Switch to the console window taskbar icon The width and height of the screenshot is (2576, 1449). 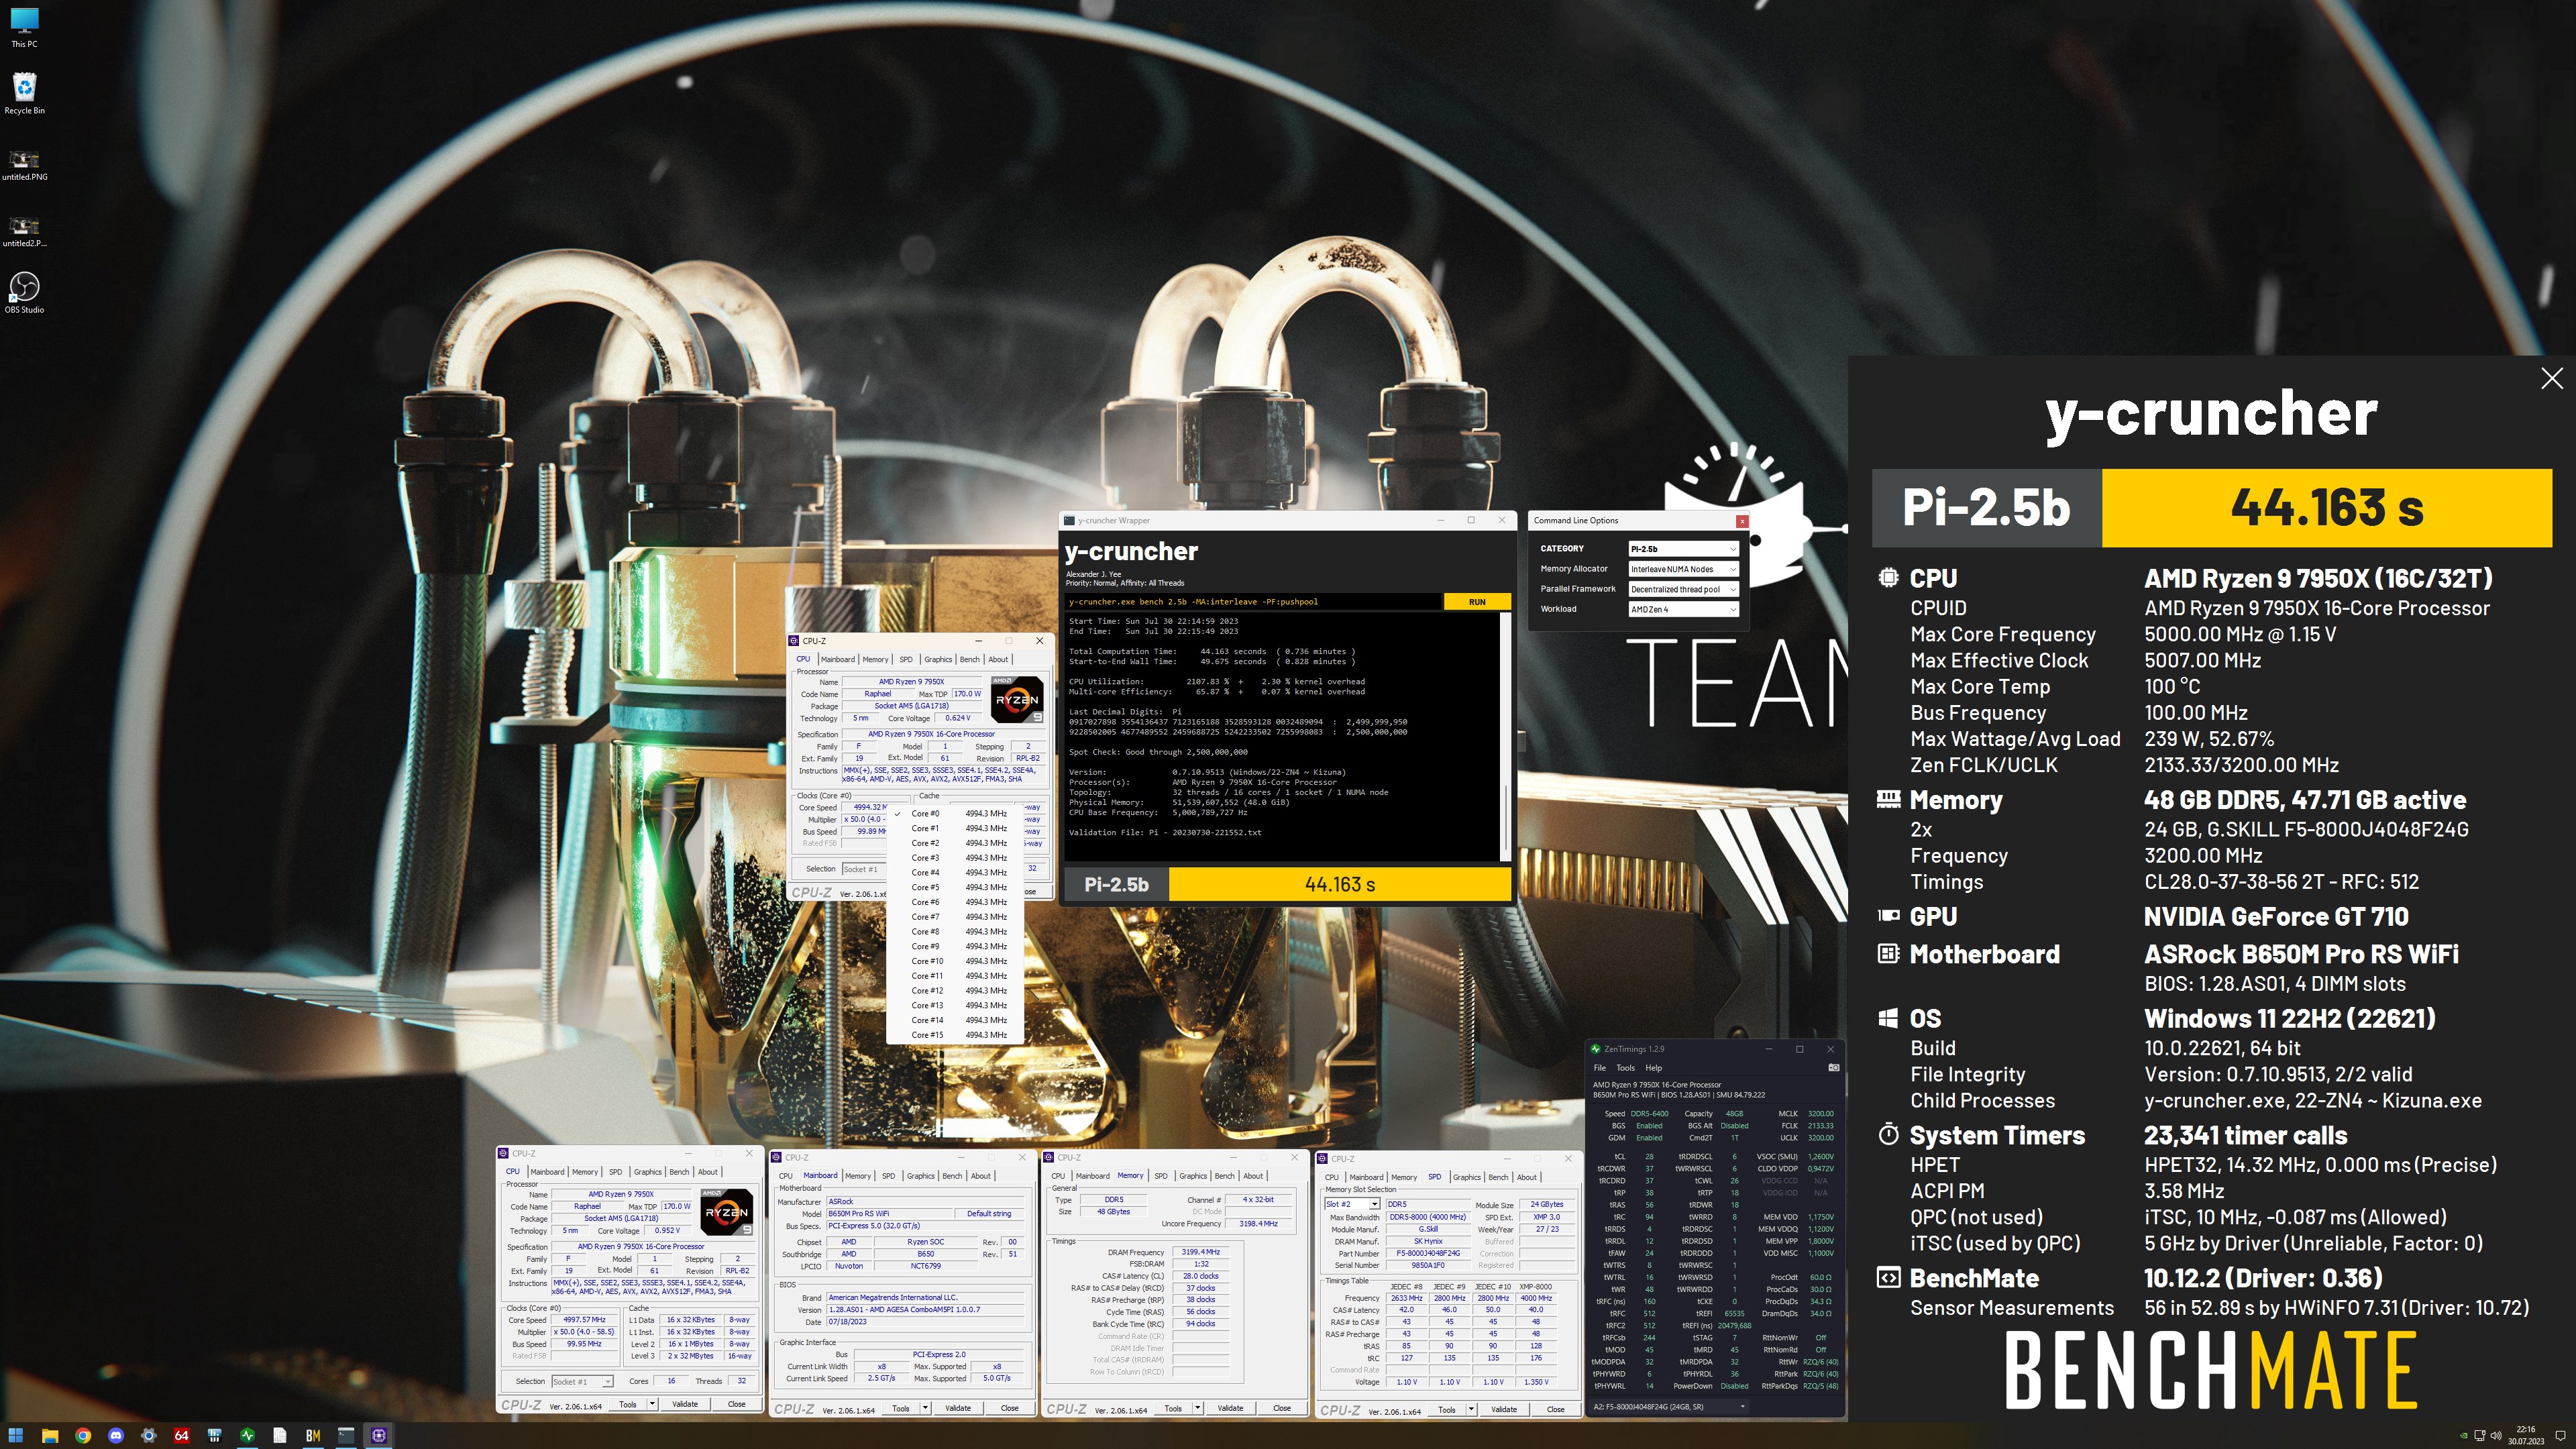tap(346, 1435)
